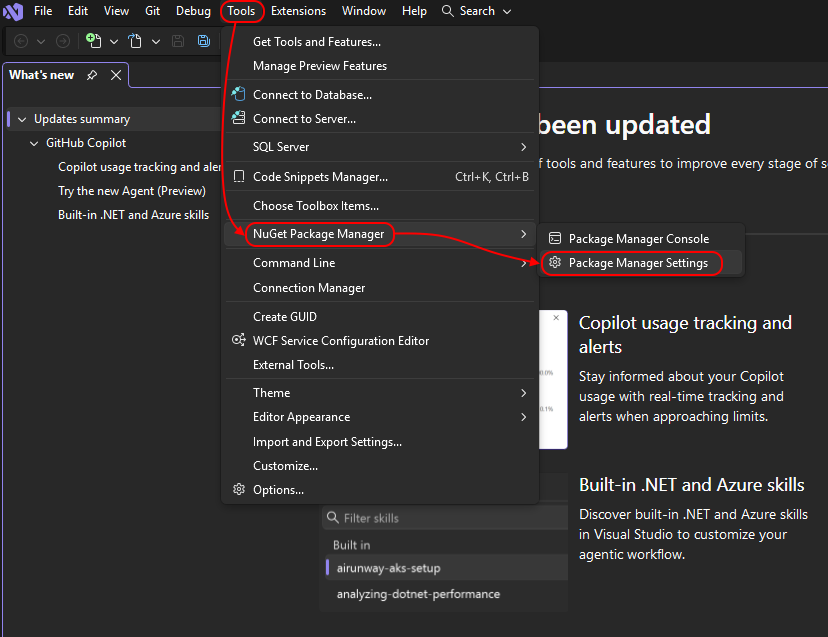The width and height of the screenshot is (828, 637).
Task: Click the Filter skills input field
Action: (x=445, y=518)
